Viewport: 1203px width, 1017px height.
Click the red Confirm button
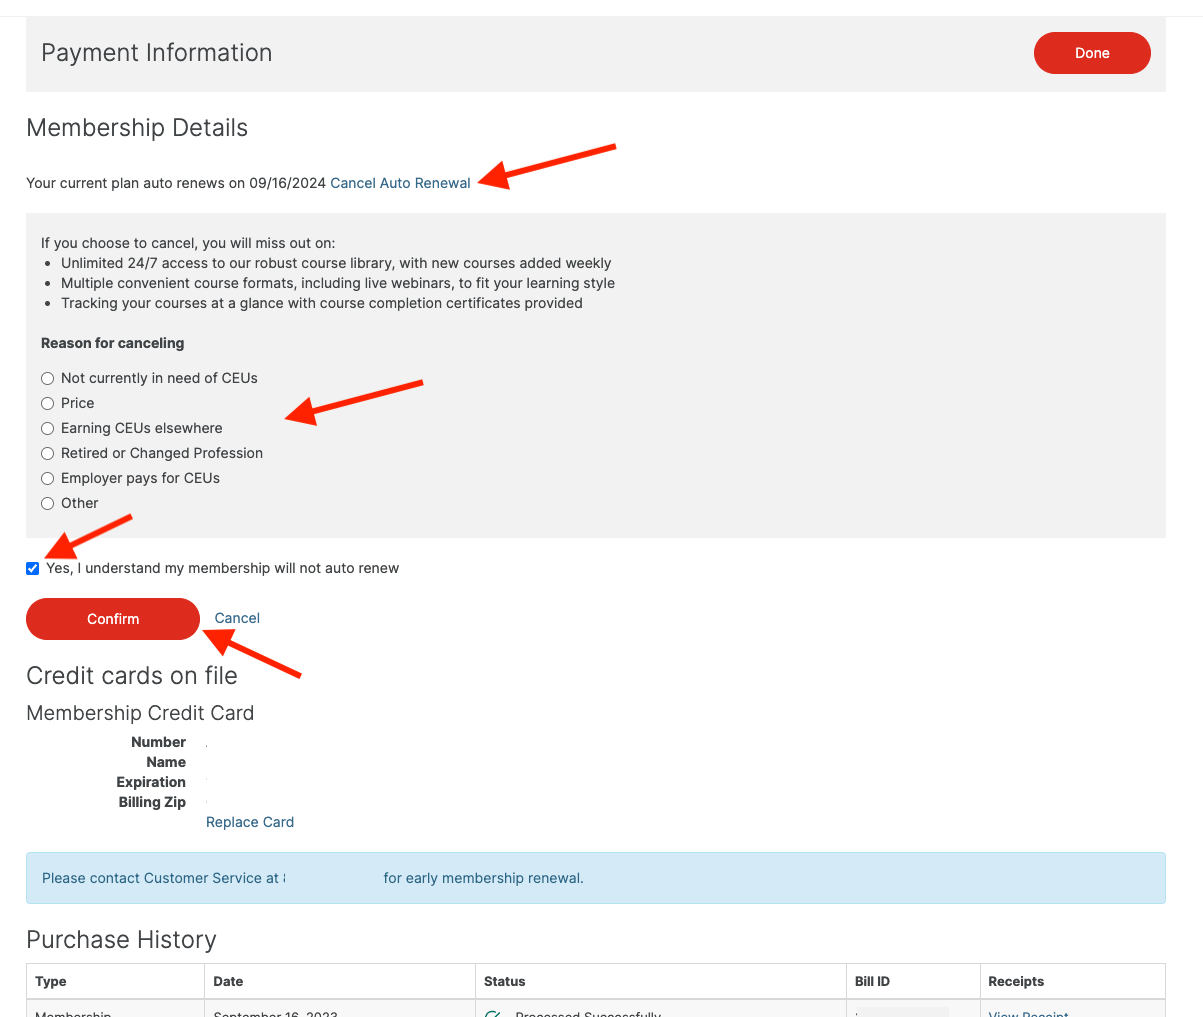[112, 618]
